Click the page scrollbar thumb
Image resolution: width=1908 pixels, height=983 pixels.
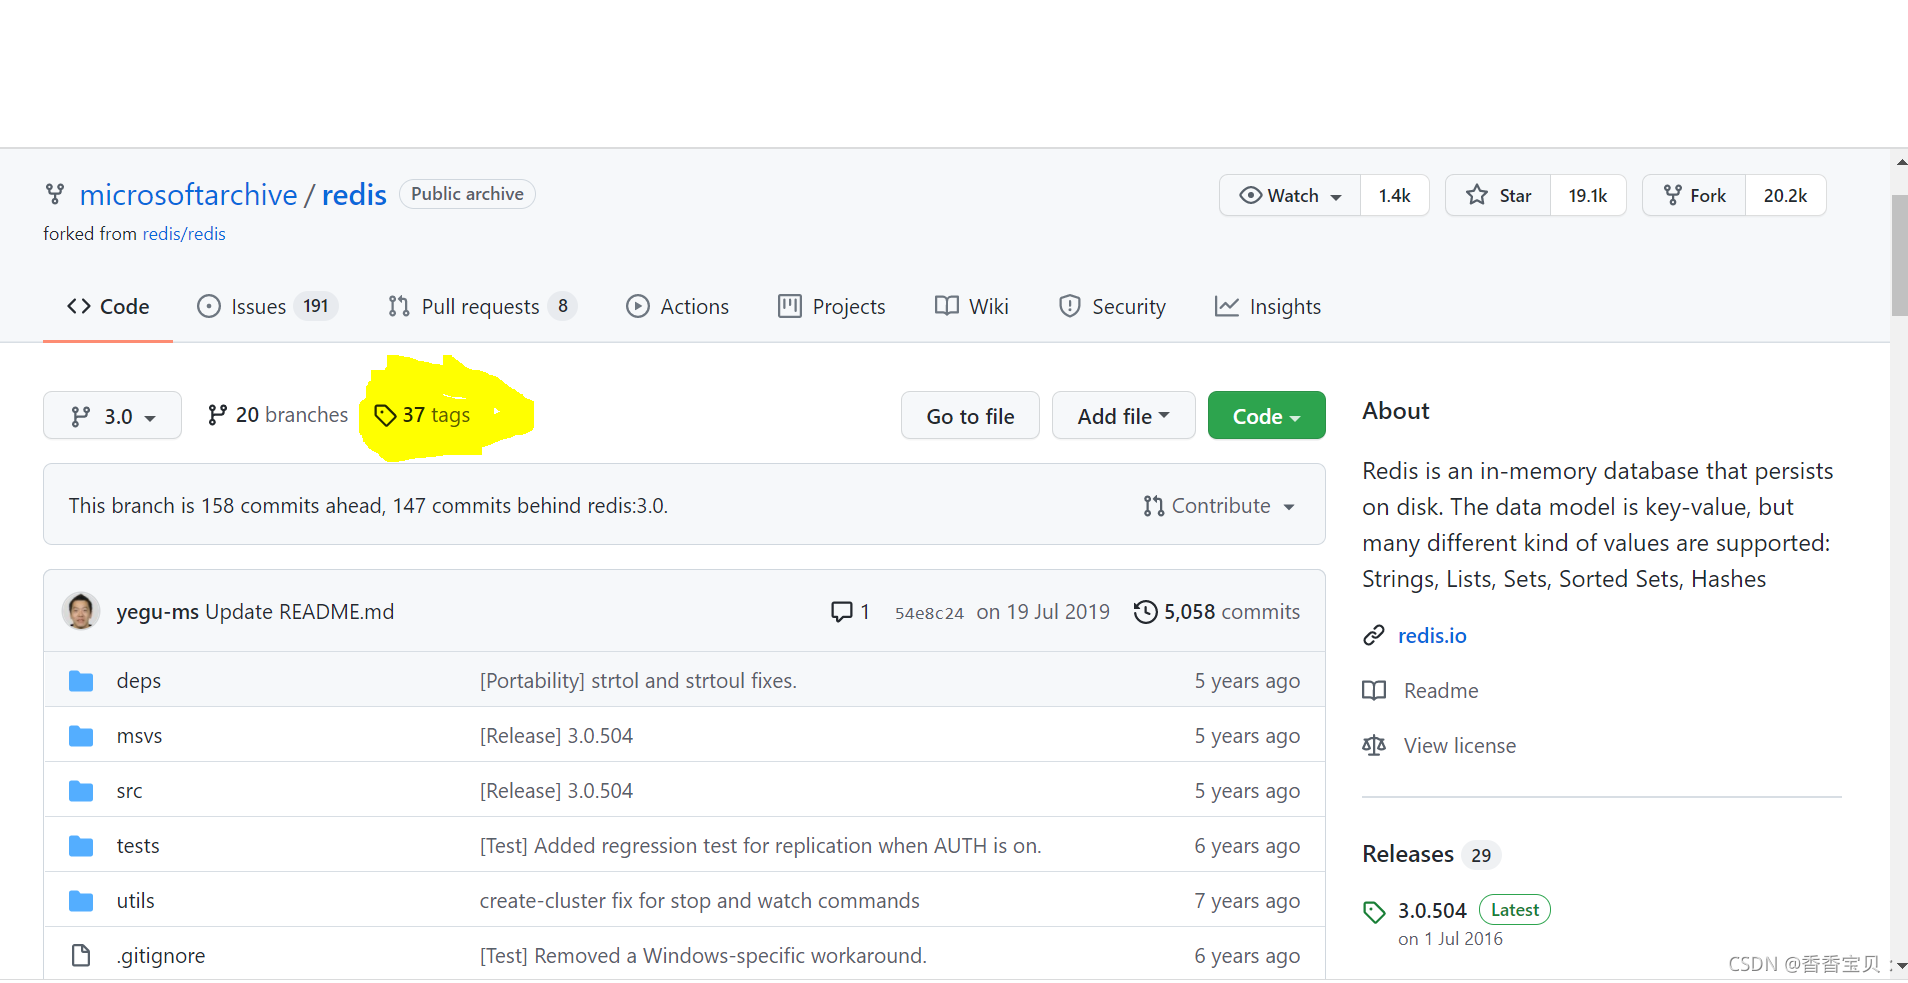click(1899, 255)
